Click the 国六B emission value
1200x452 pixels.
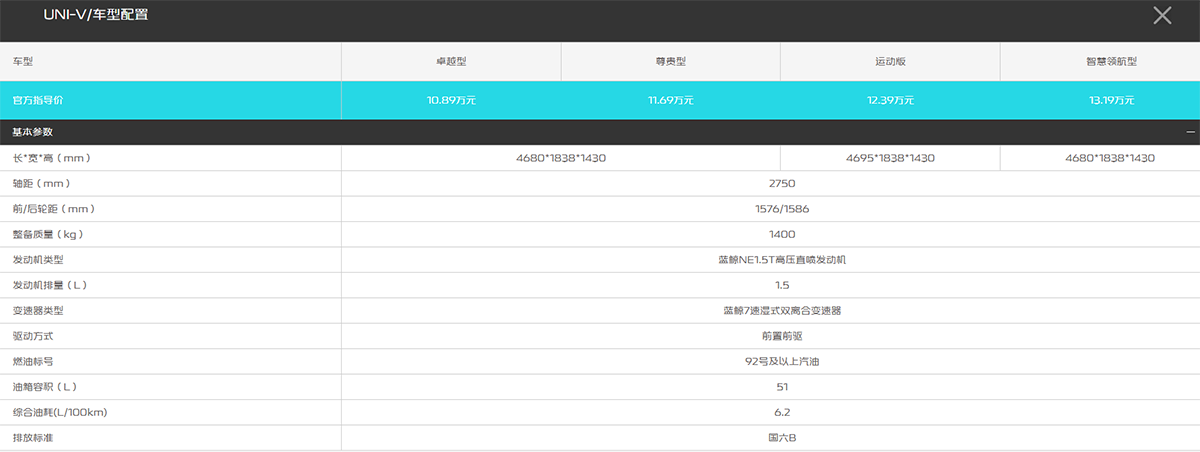pos(782,438)
